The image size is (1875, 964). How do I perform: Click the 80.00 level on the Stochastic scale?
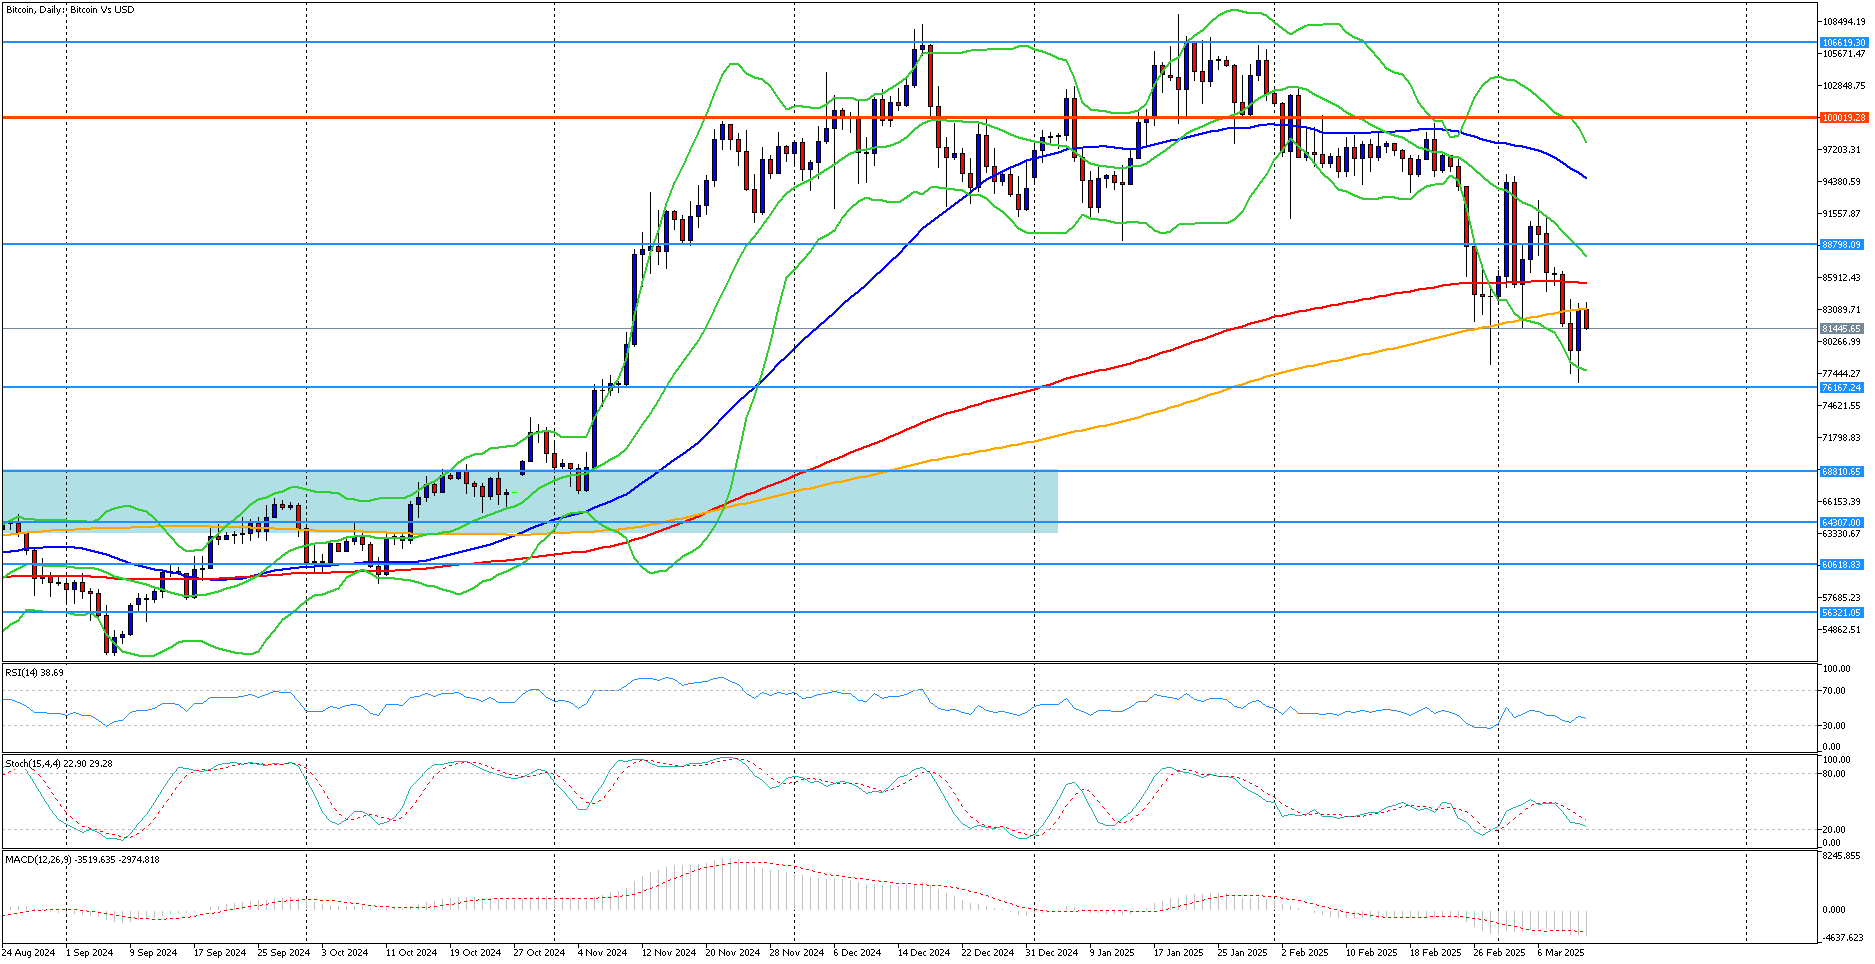[x=1835, y=774]
